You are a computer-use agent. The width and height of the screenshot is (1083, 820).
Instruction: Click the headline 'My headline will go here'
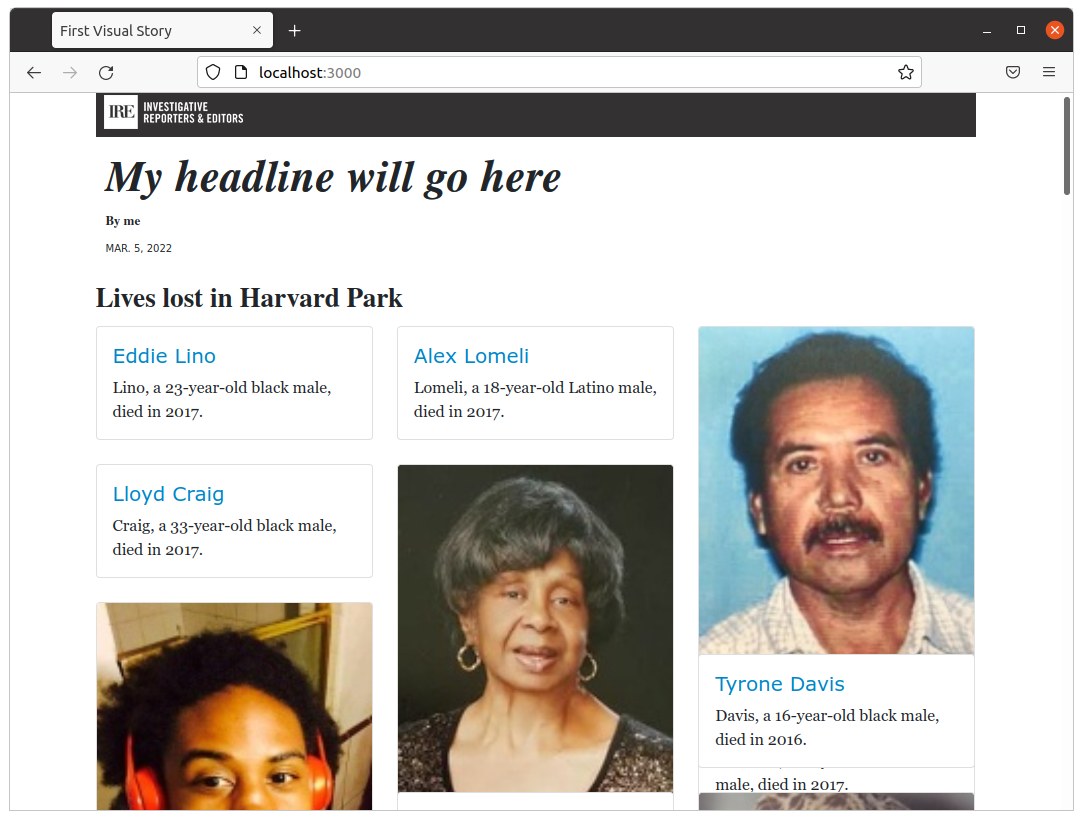(x=333, y=178)
